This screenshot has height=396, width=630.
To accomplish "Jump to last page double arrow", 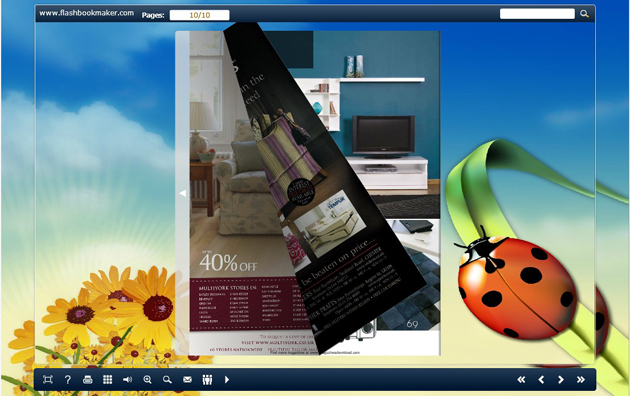I will (x=581, y=380).
